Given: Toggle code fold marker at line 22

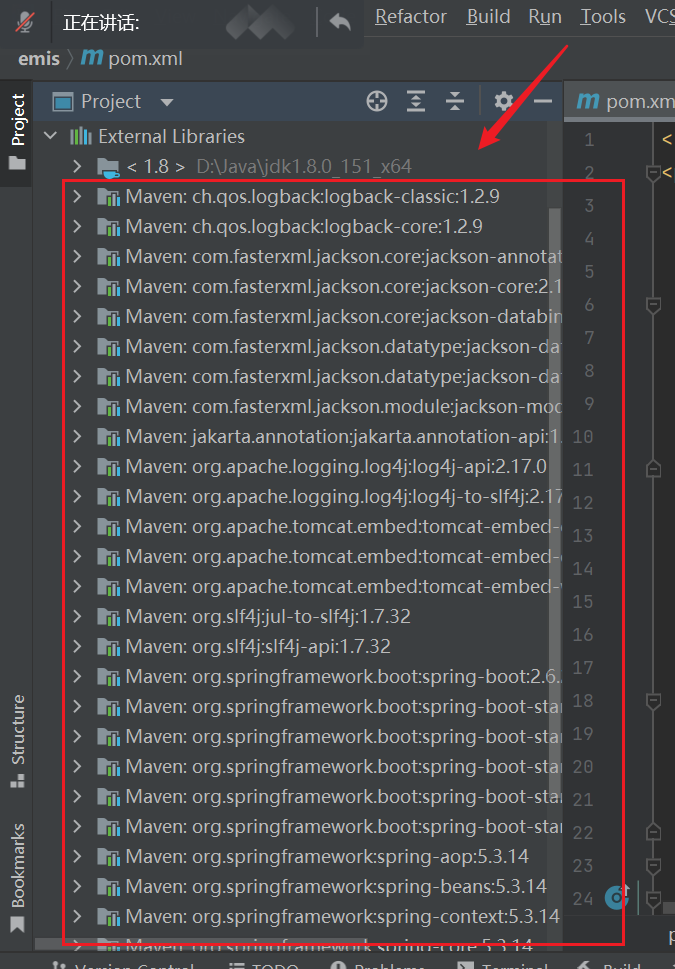Looking at the screenshot, I should [653, 832].
